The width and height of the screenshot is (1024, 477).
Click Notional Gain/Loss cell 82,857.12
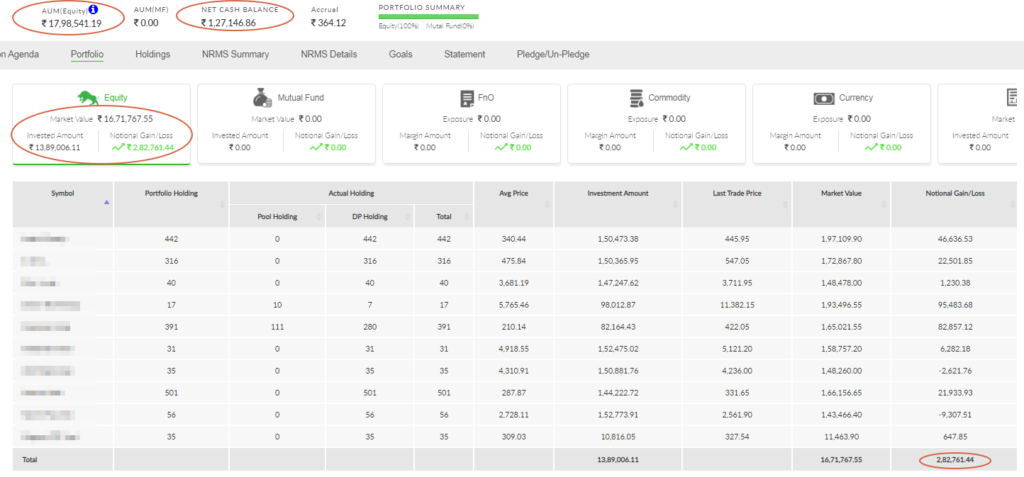[x=953, y=327]
